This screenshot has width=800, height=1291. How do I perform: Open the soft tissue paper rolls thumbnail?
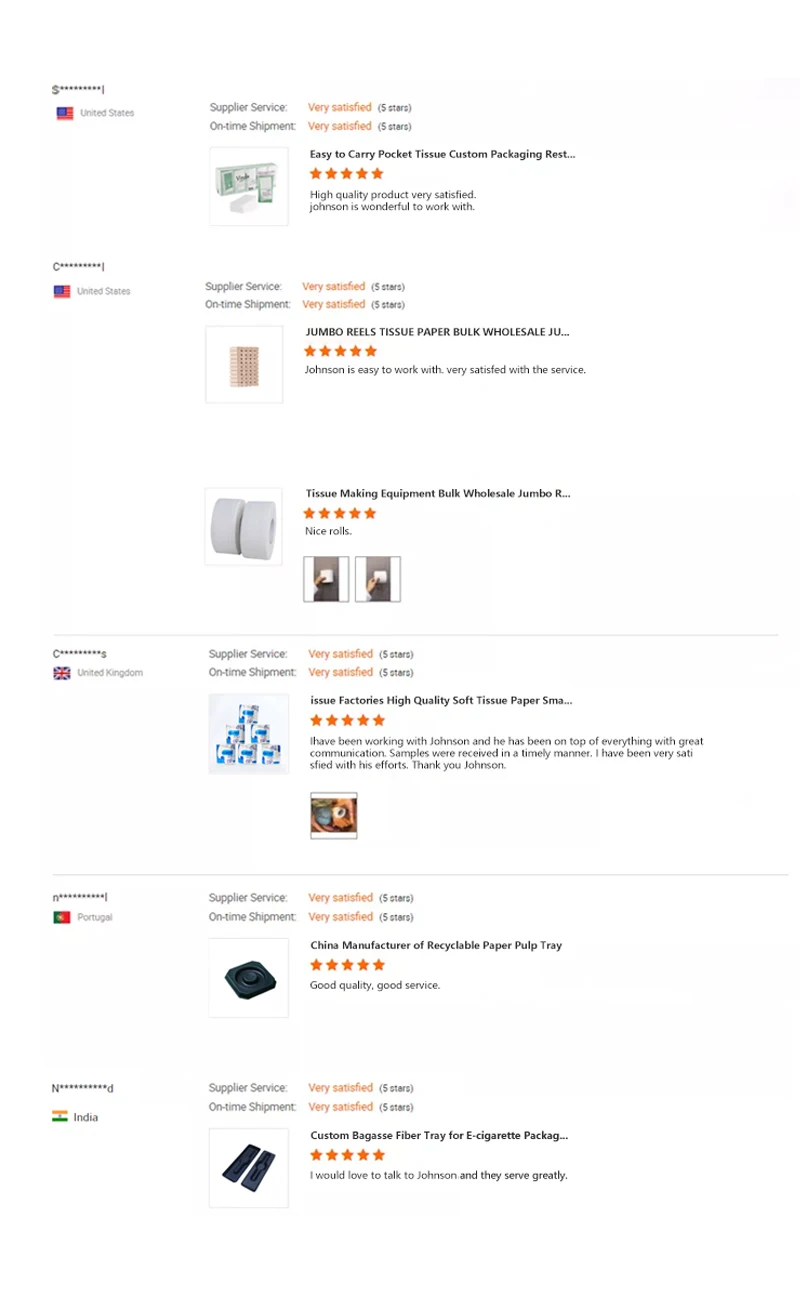(x=248, y=734)
